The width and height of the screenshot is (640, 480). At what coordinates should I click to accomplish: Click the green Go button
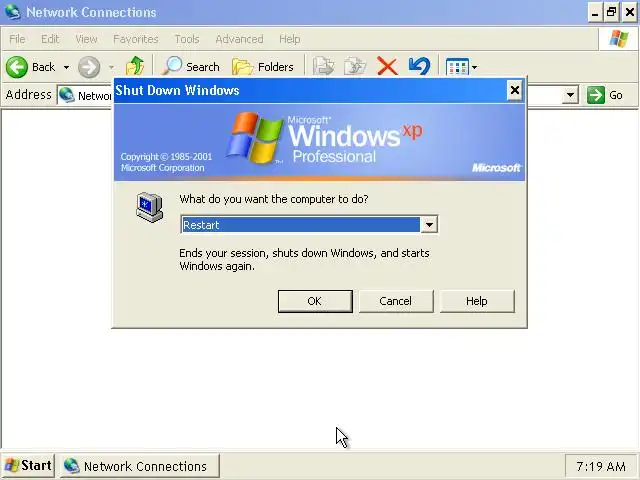(605, 95)
